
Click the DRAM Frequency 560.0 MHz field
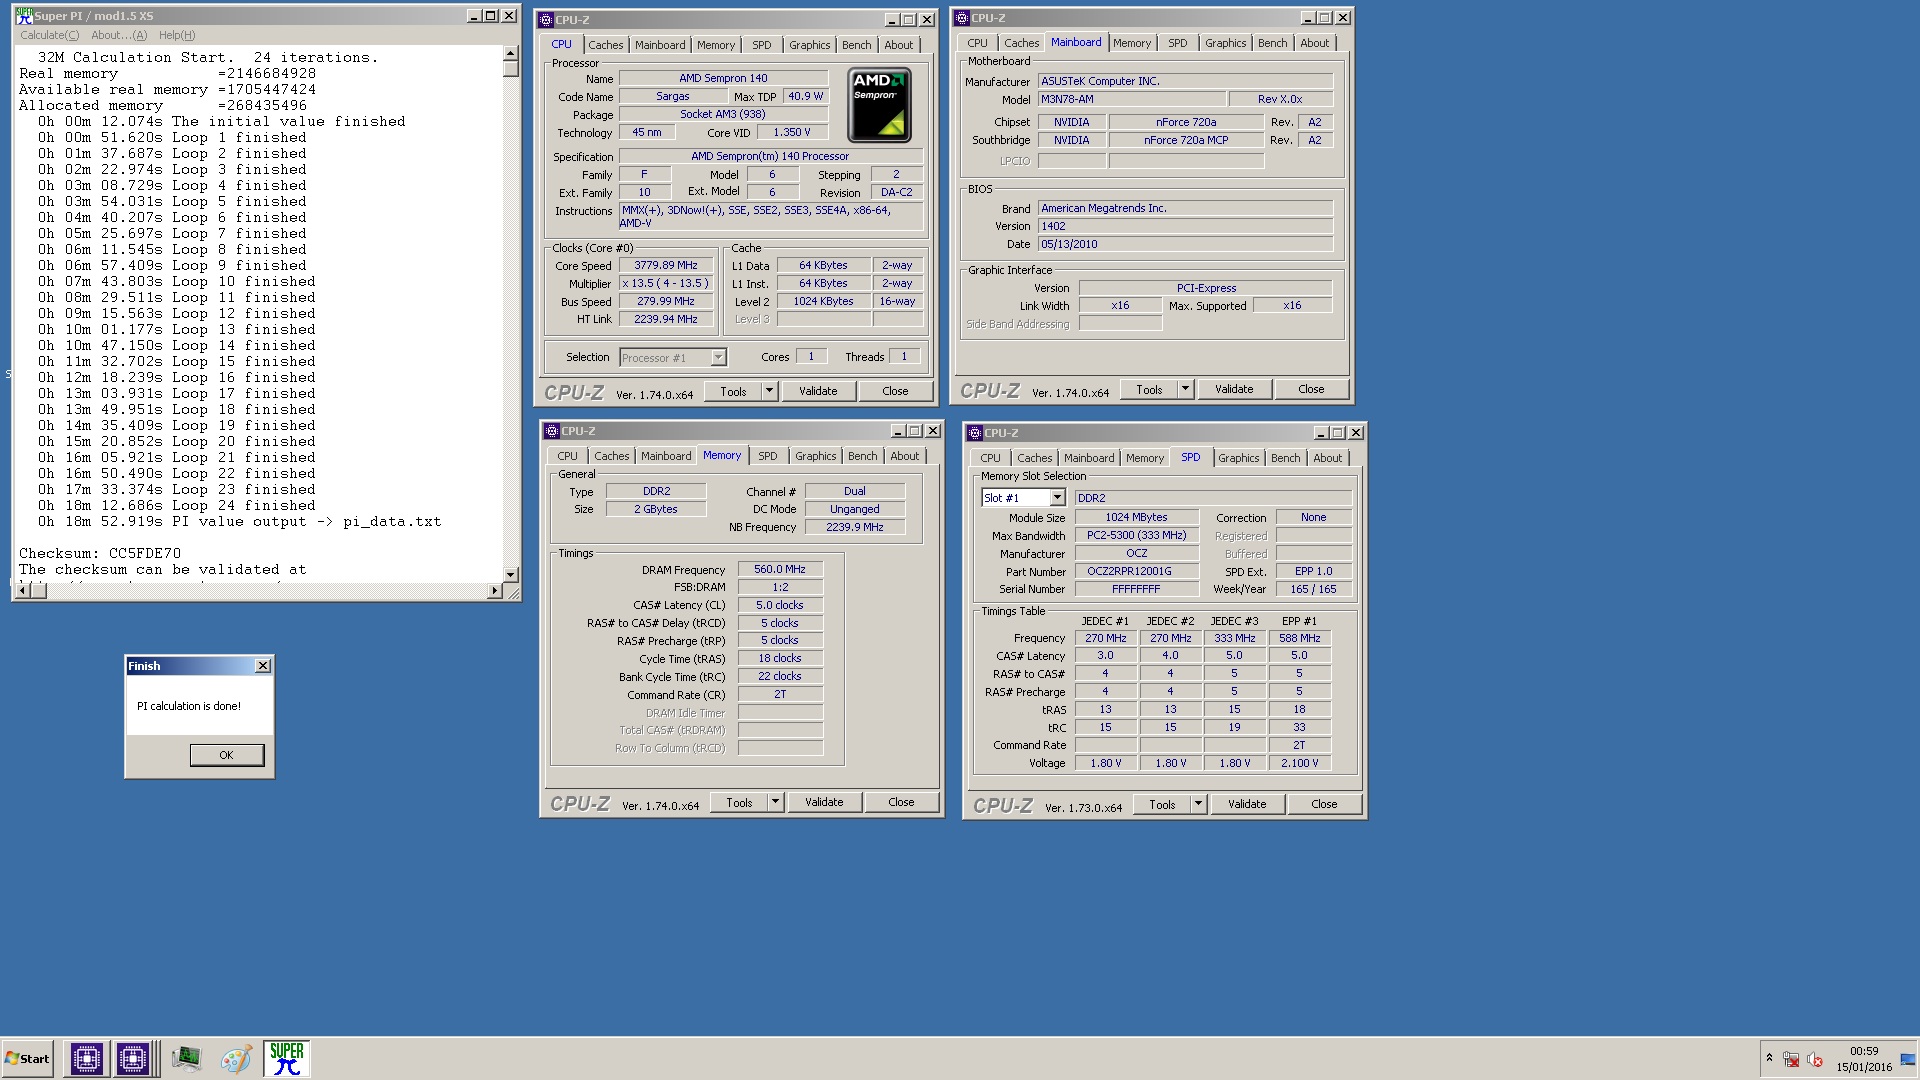click(x=780, y=569)
